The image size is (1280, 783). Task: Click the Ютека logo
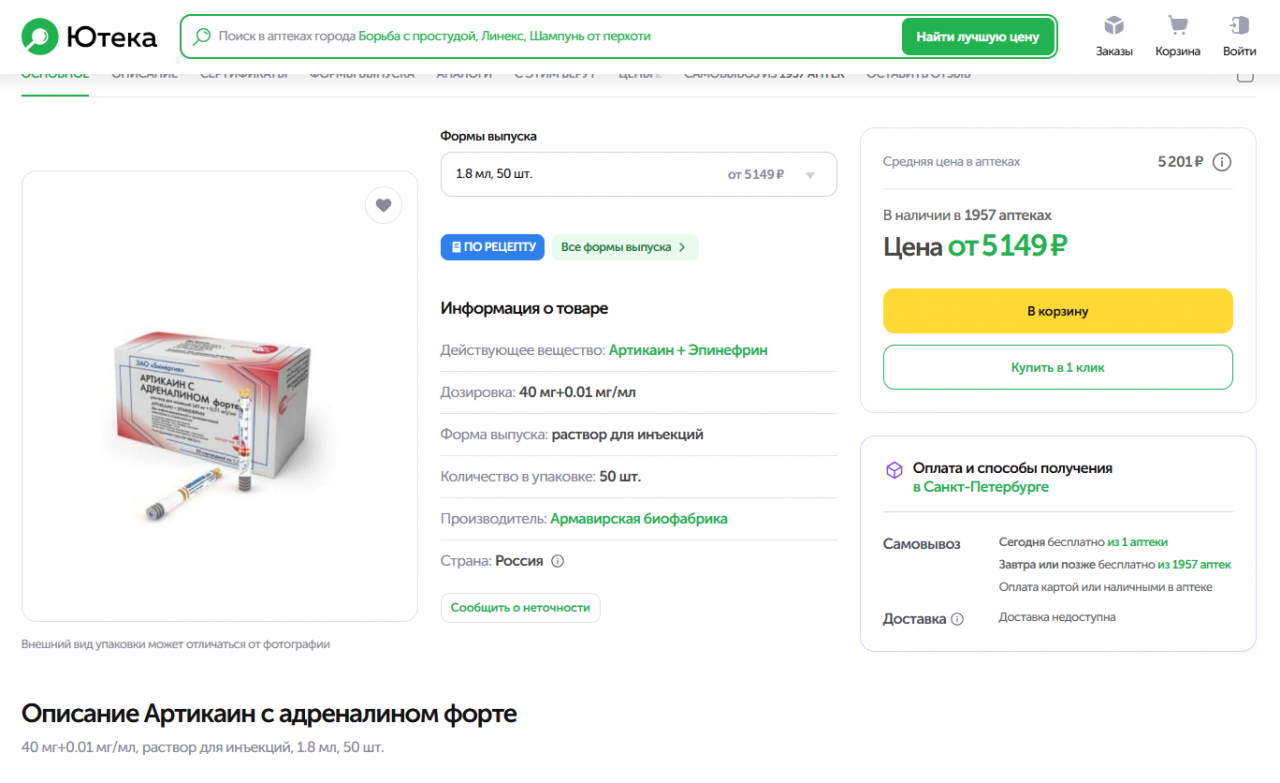[x=89, y=37]
